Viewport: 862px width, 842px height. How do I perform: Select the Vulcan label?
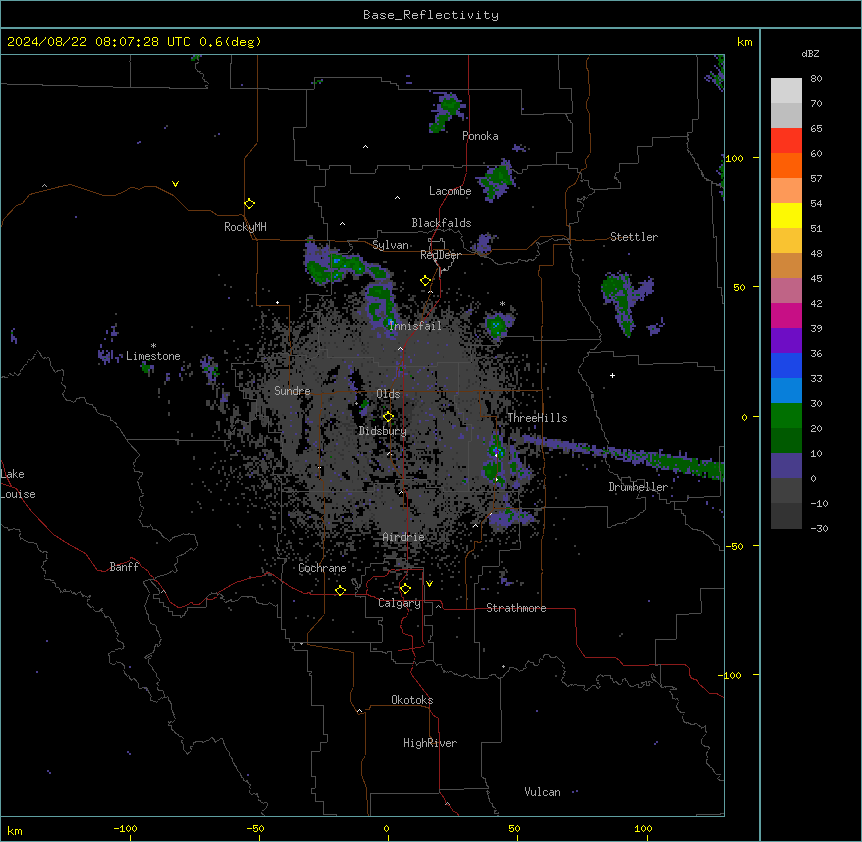pos(543,792)
